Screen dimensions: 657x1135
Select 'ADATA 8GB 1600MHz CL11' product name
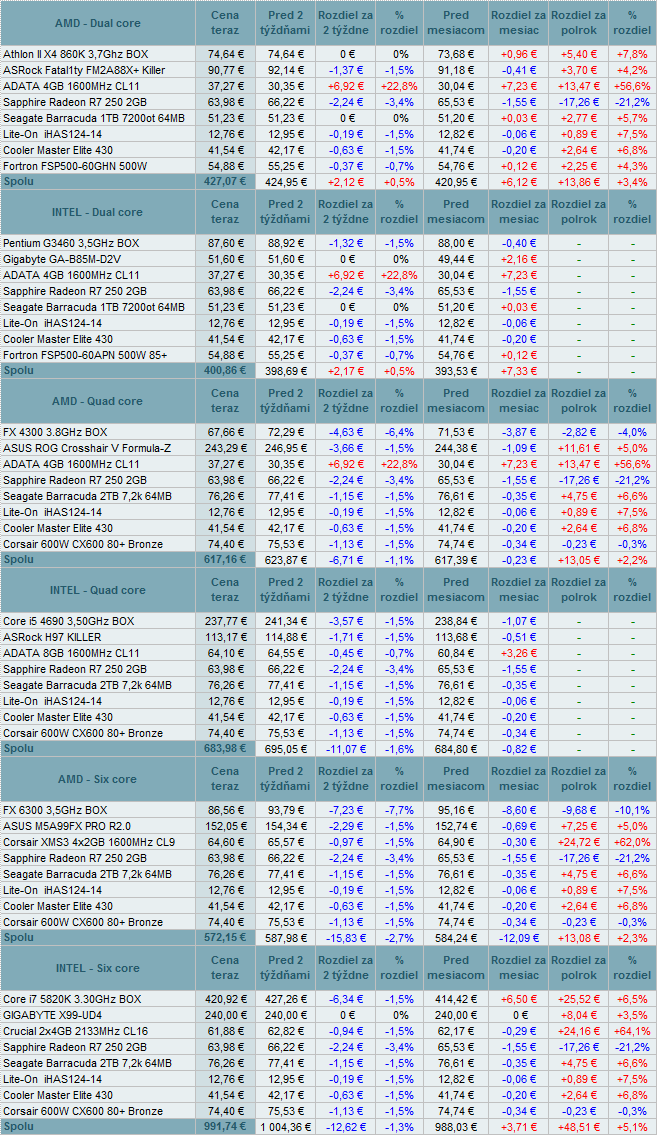(72, 653)
